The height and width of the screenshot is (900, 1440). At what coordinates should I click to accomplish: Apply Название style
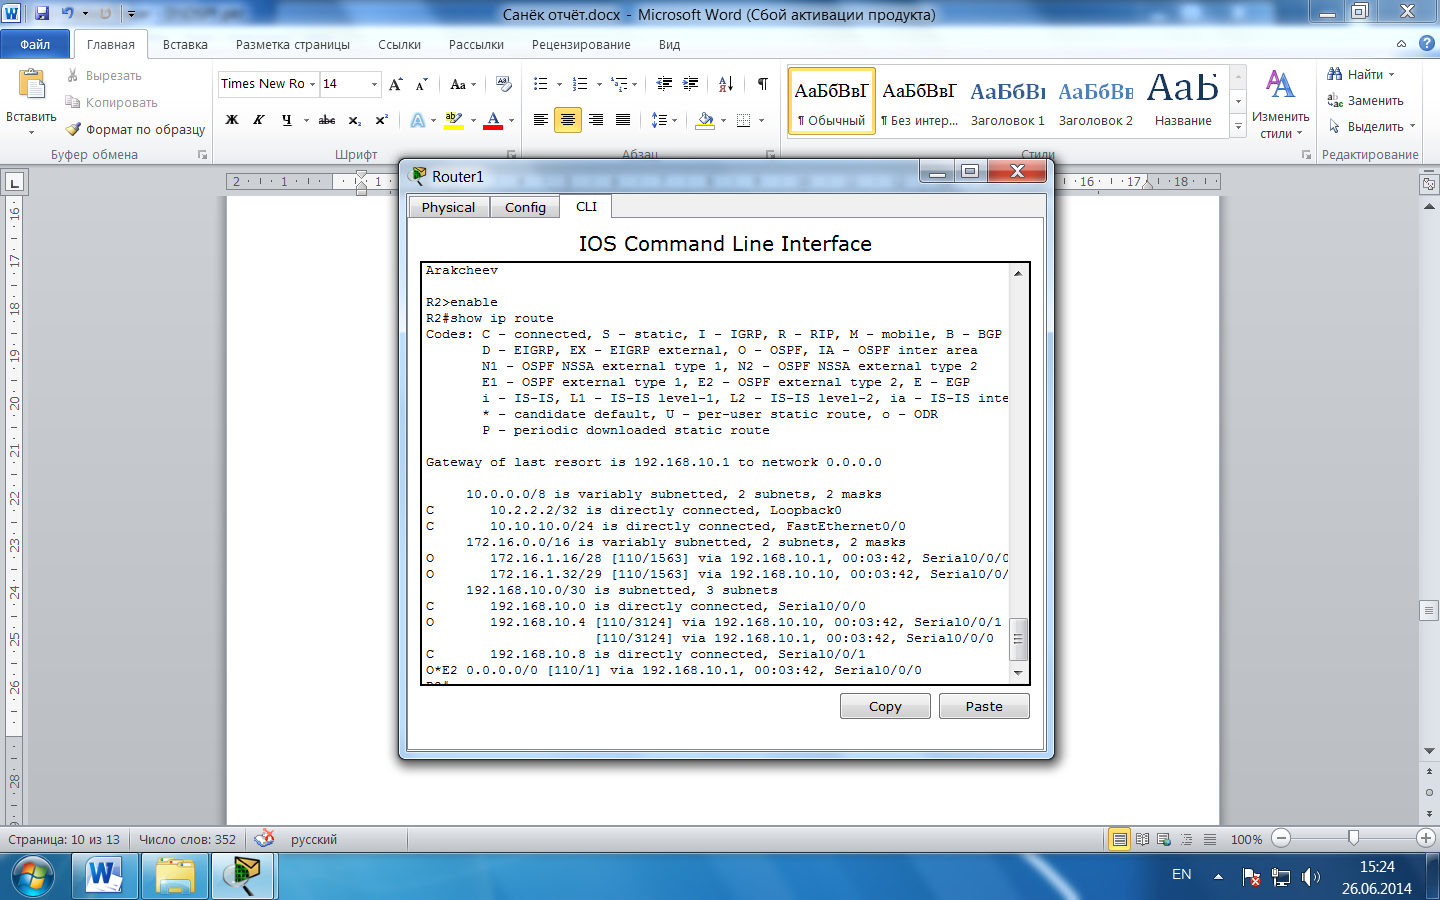click(x=1183, y=101)
